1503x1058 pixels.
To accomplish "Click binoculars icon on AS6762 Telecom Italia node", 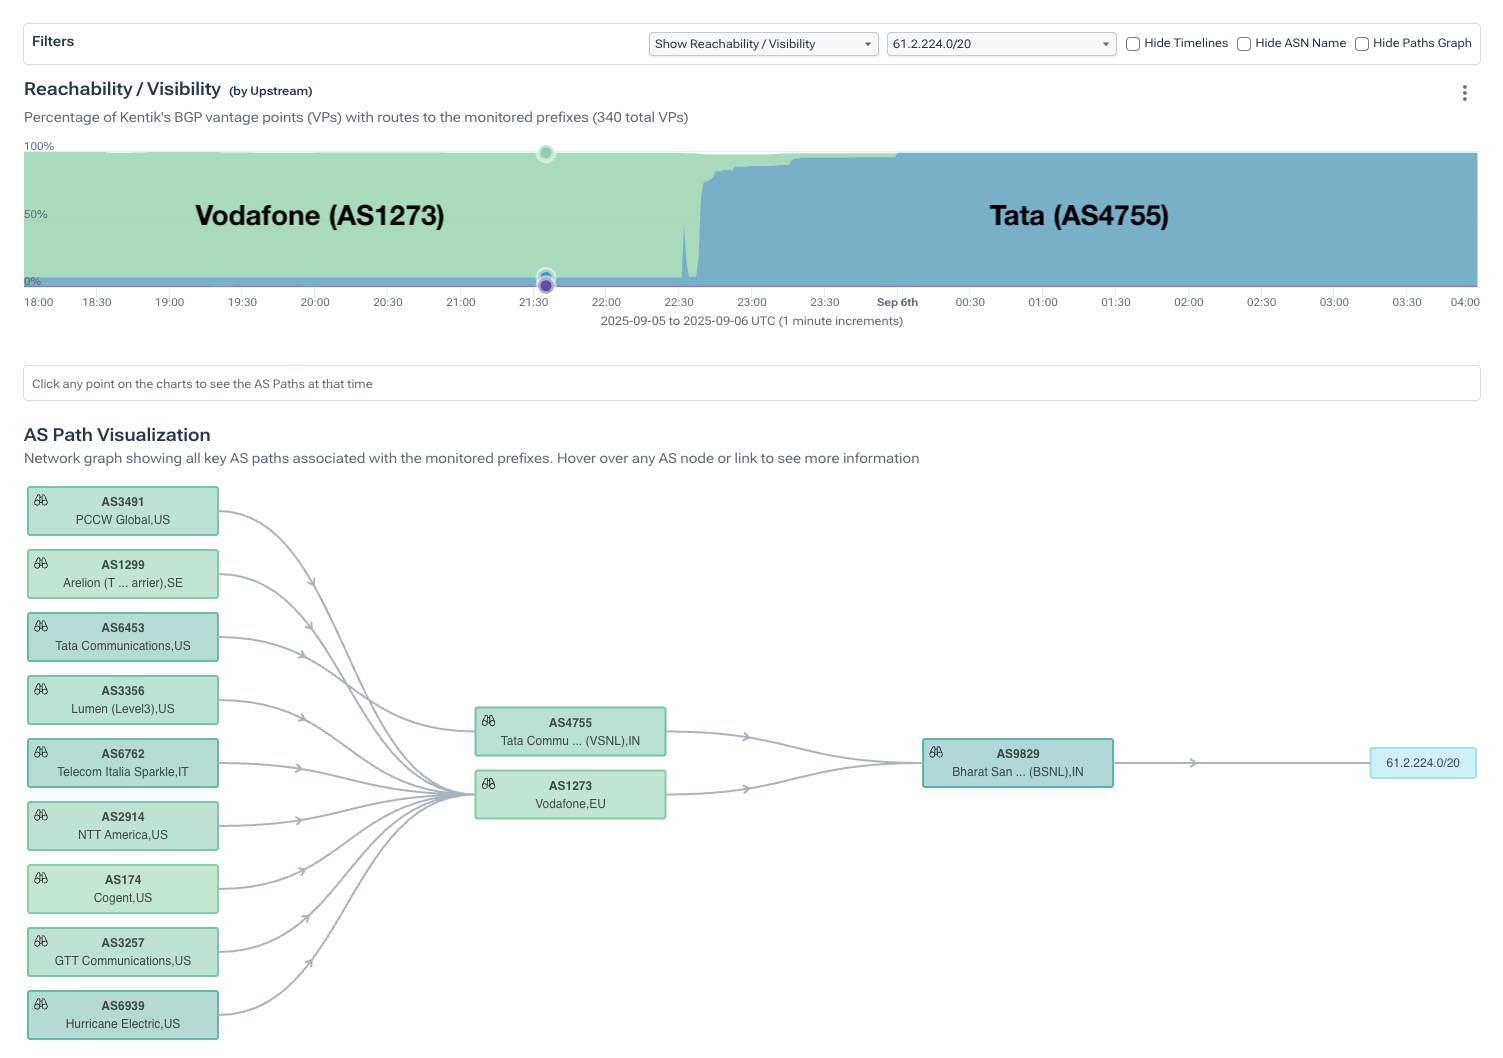I will pos(41,752).
